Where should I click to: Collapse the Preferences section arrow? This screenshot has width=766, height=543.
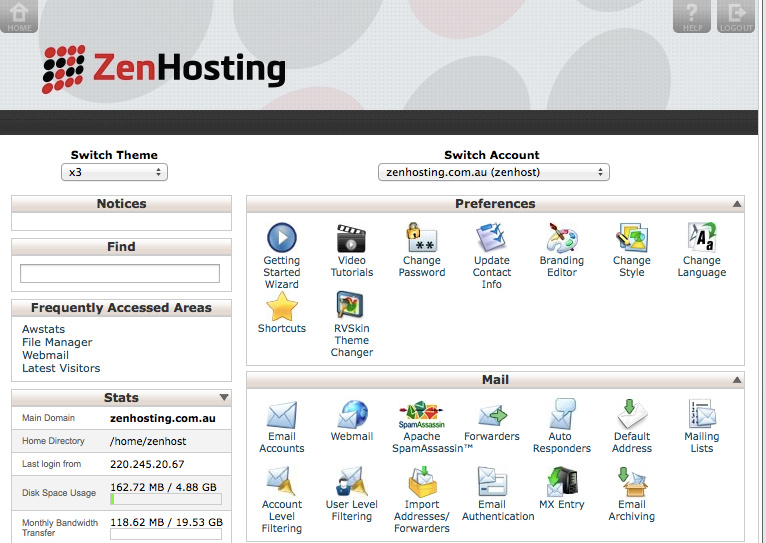tap(737, 204)
